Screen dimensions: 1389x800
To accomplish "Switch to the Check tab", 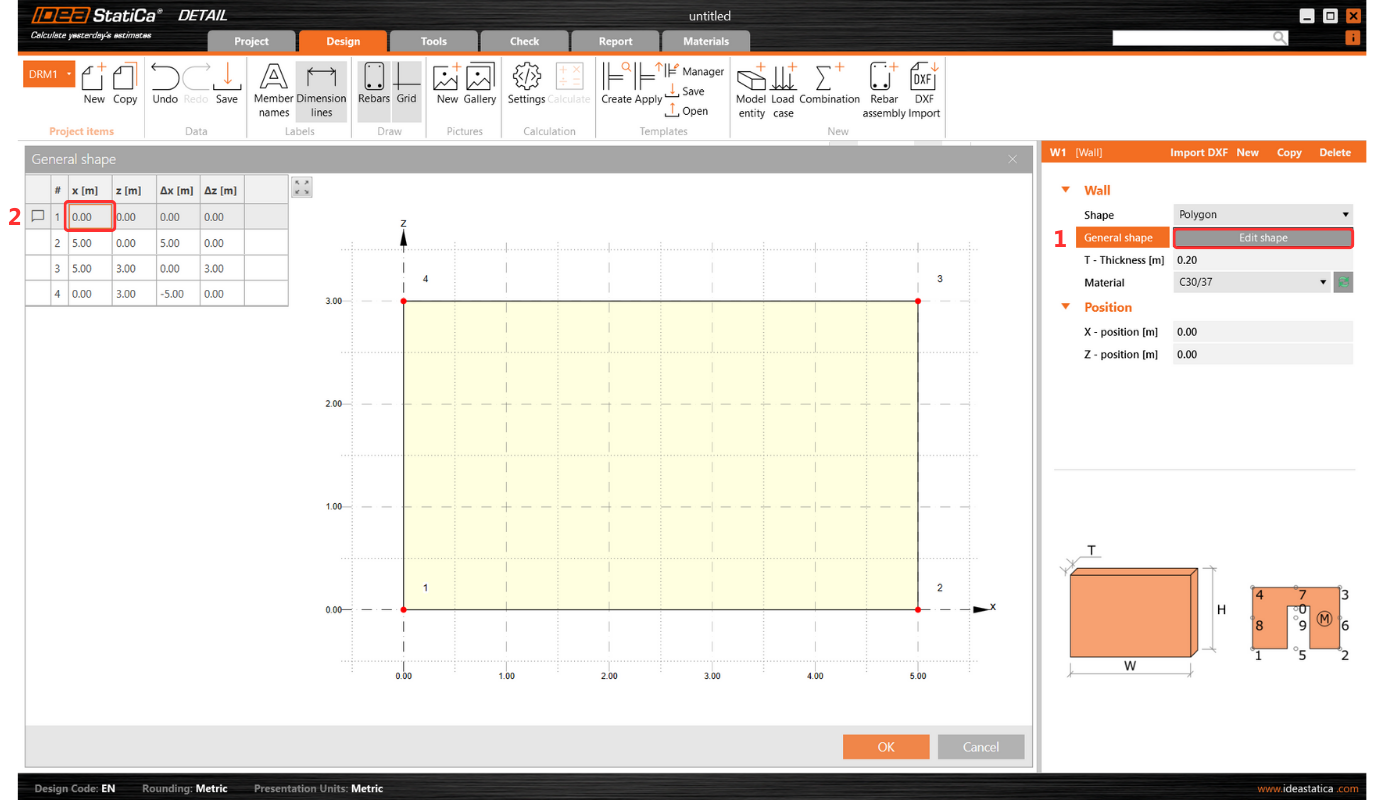I will (x=524, y=41).
